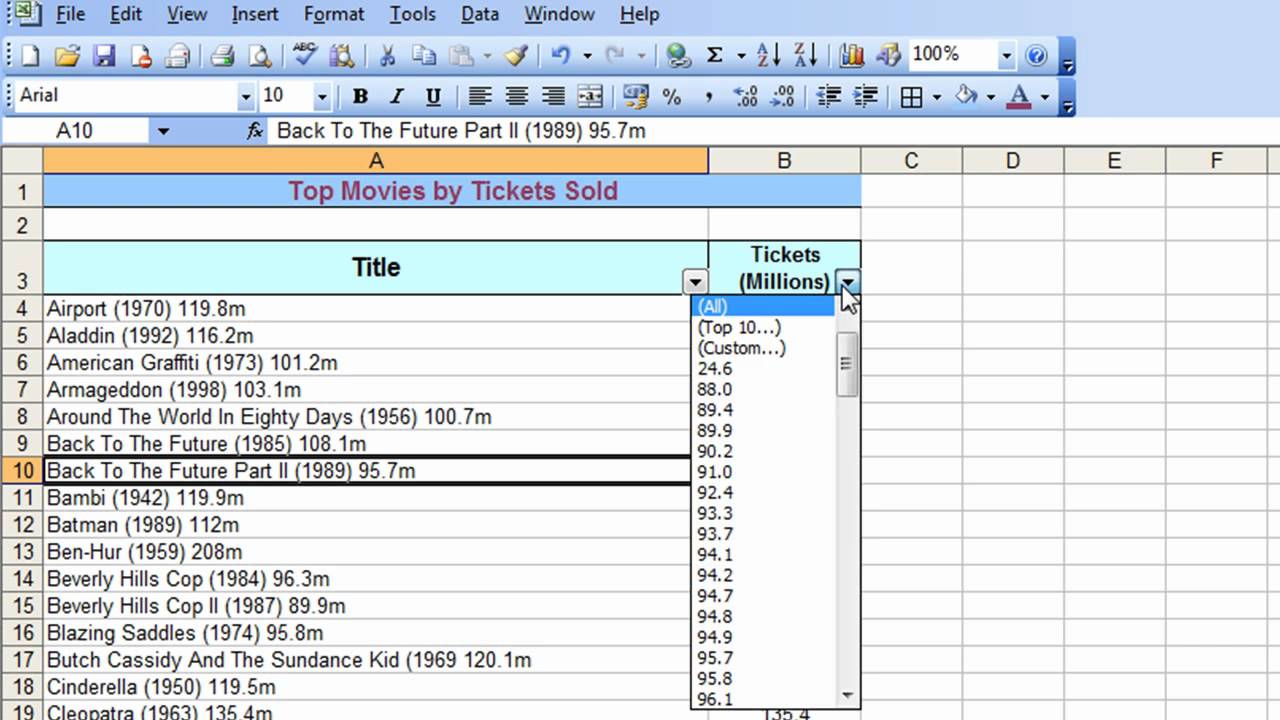Open the Arial font name dropdown

(246, 97)
